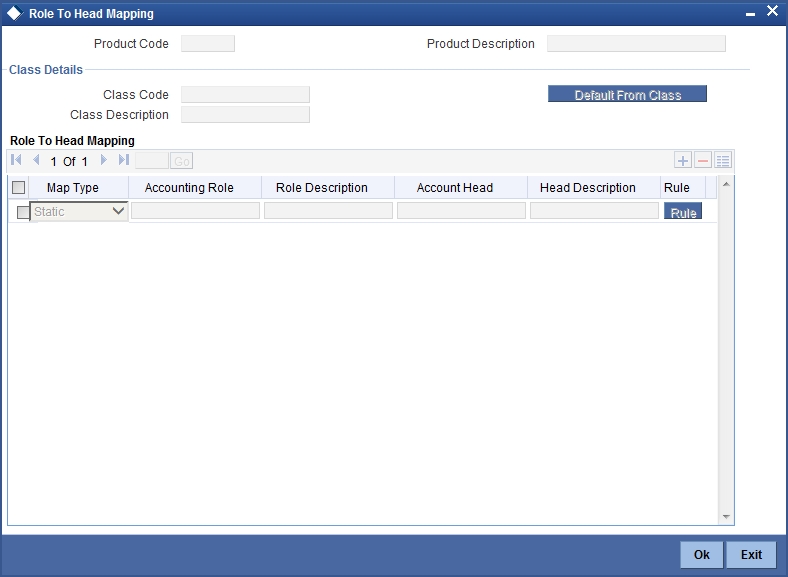Click the Rule button in the row

[x=683, y=212]
